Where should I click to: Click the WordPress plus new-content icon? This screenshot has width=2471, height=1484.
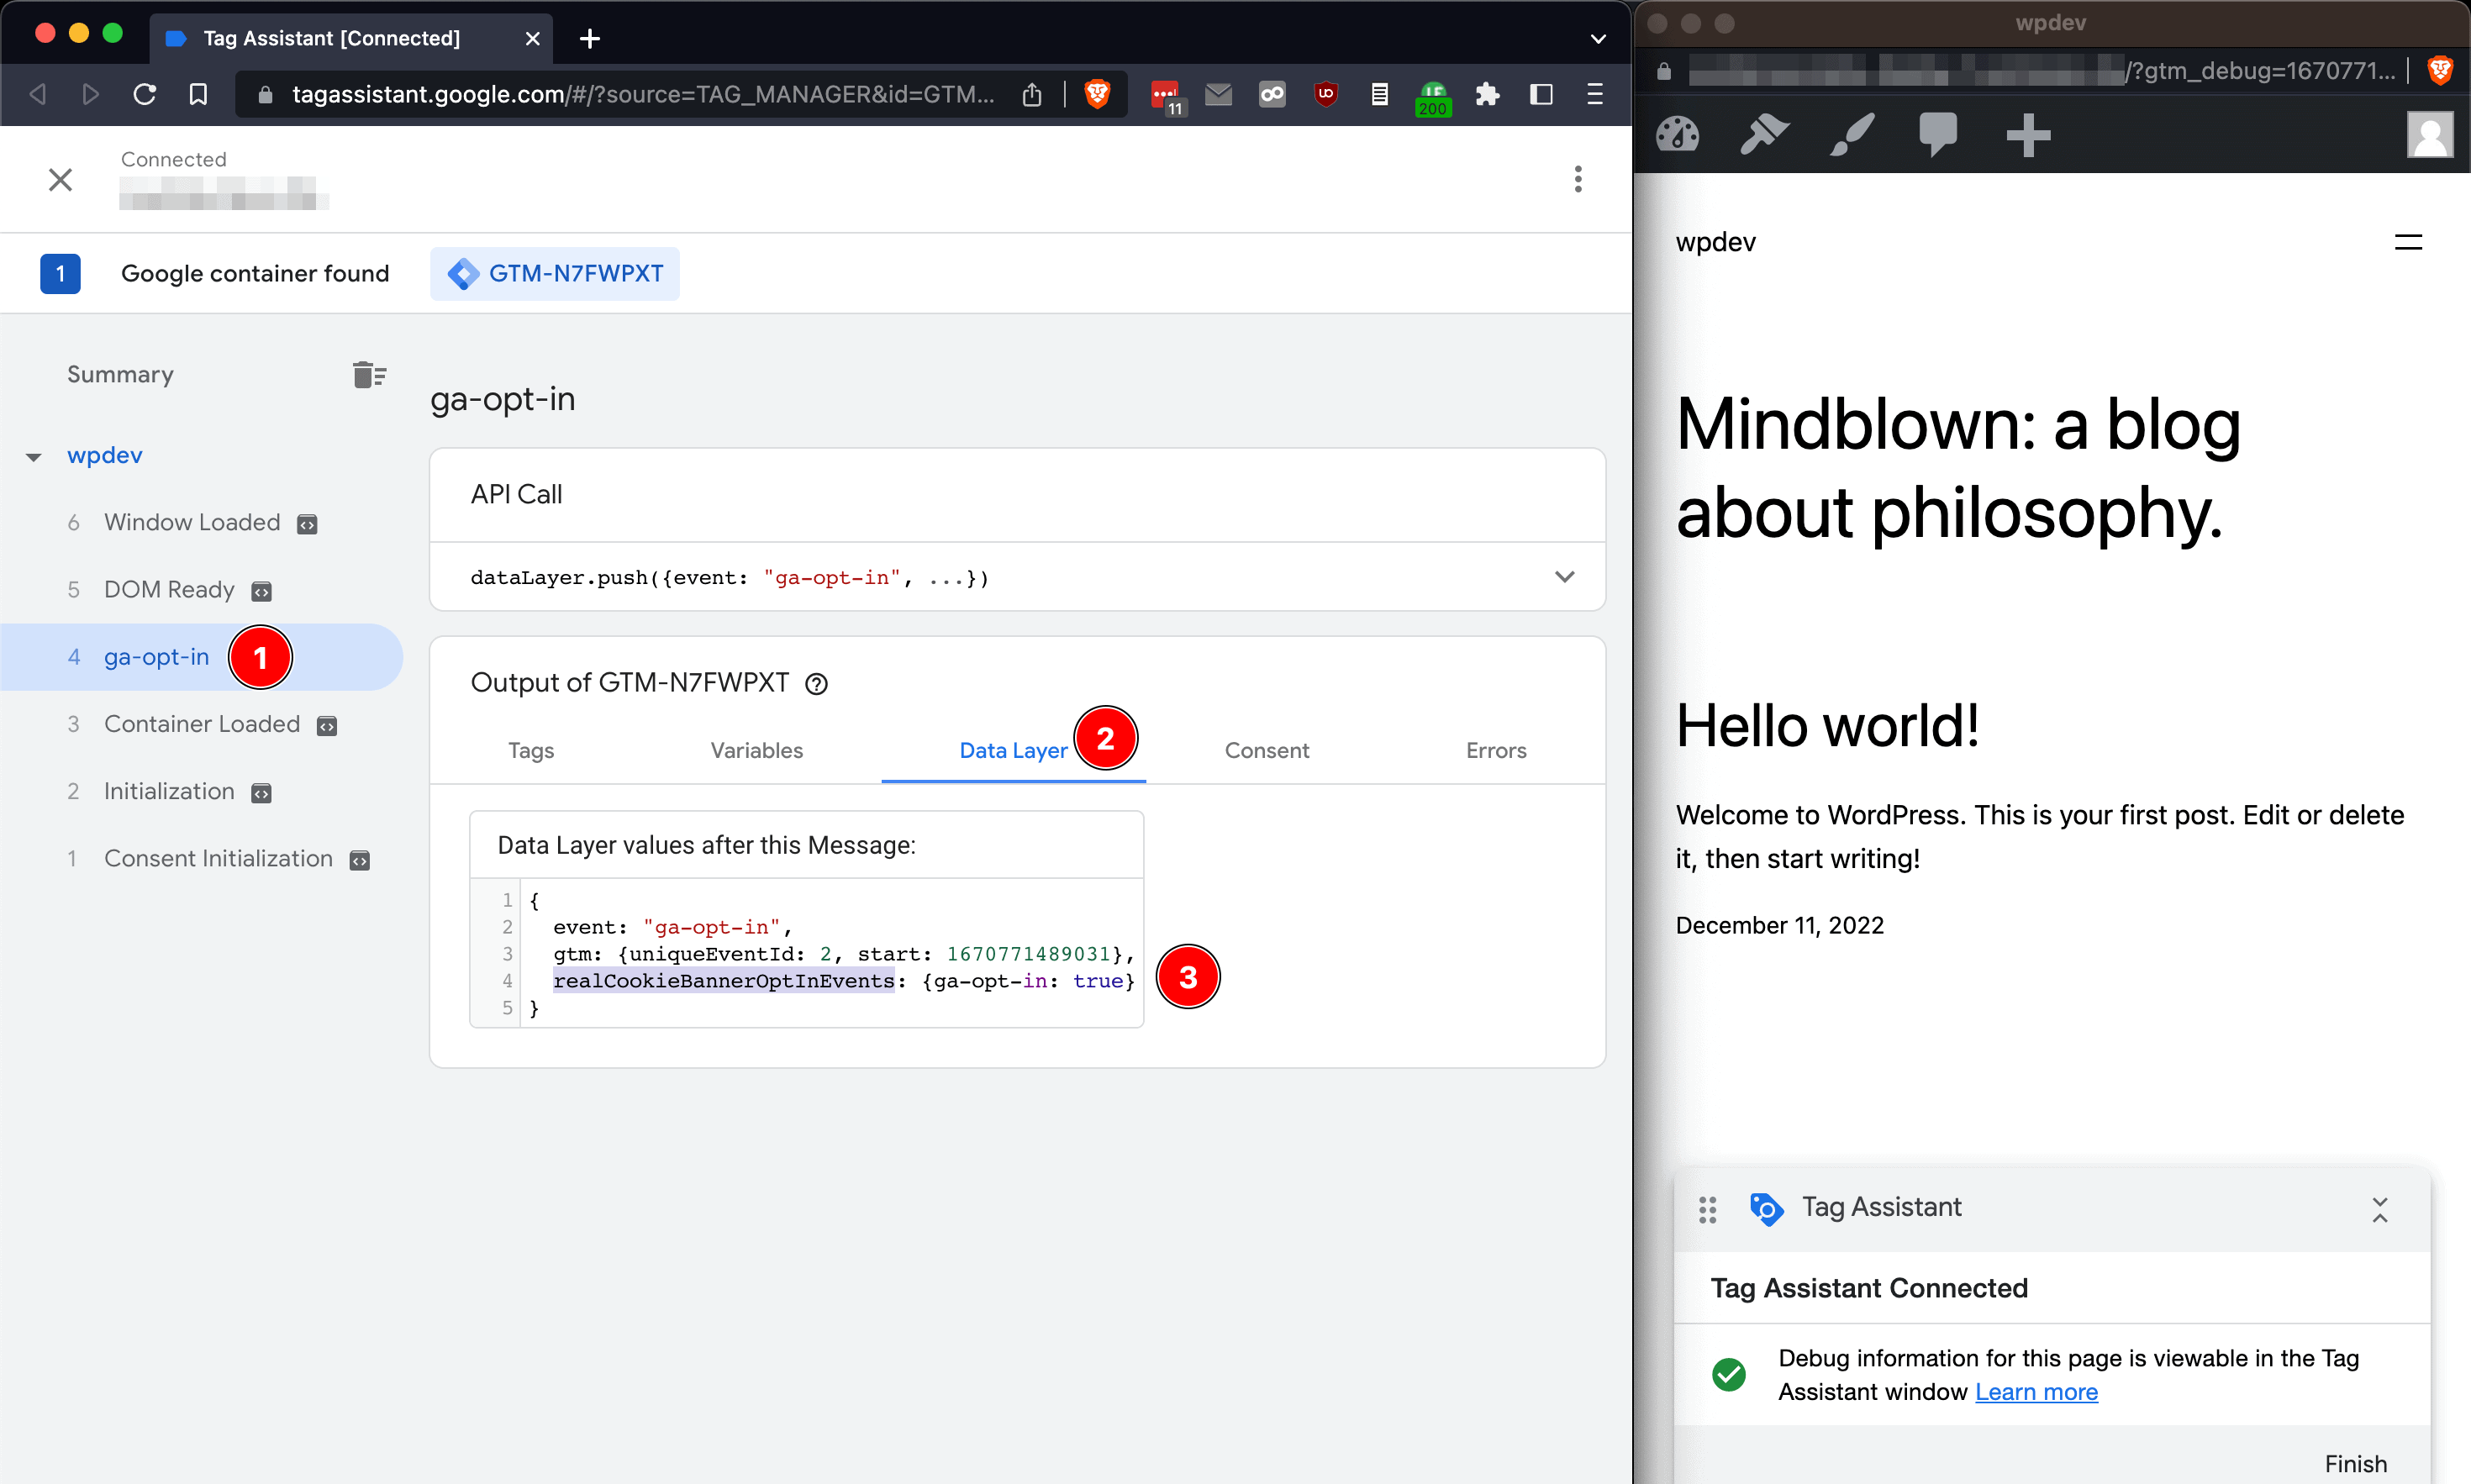(x=2027, y=135)
